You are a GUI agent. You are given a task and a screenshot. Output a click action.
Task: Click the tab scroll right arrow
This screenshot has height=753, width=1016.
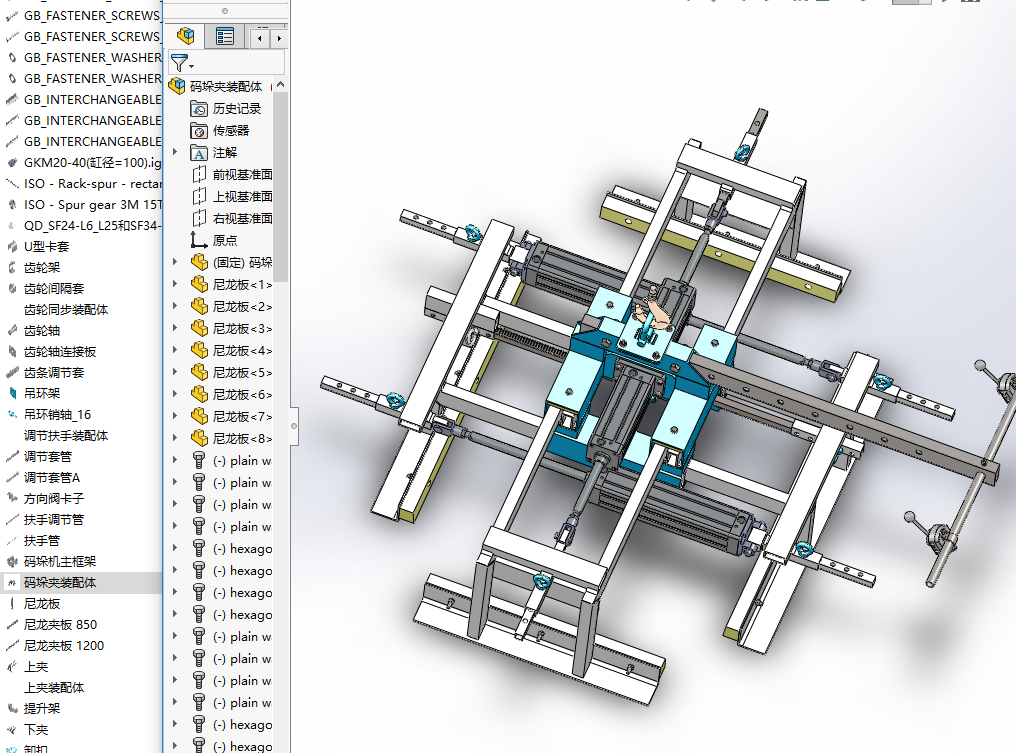coord(279,38)
